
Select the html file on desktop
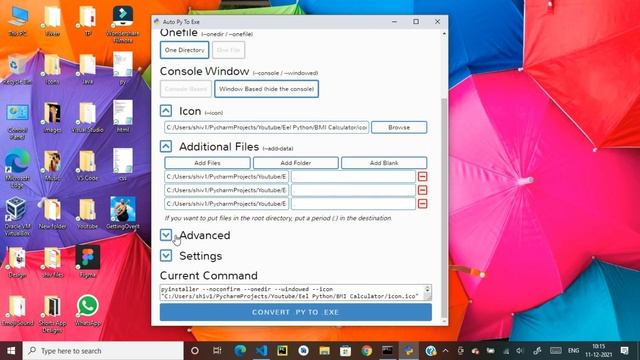123,116
